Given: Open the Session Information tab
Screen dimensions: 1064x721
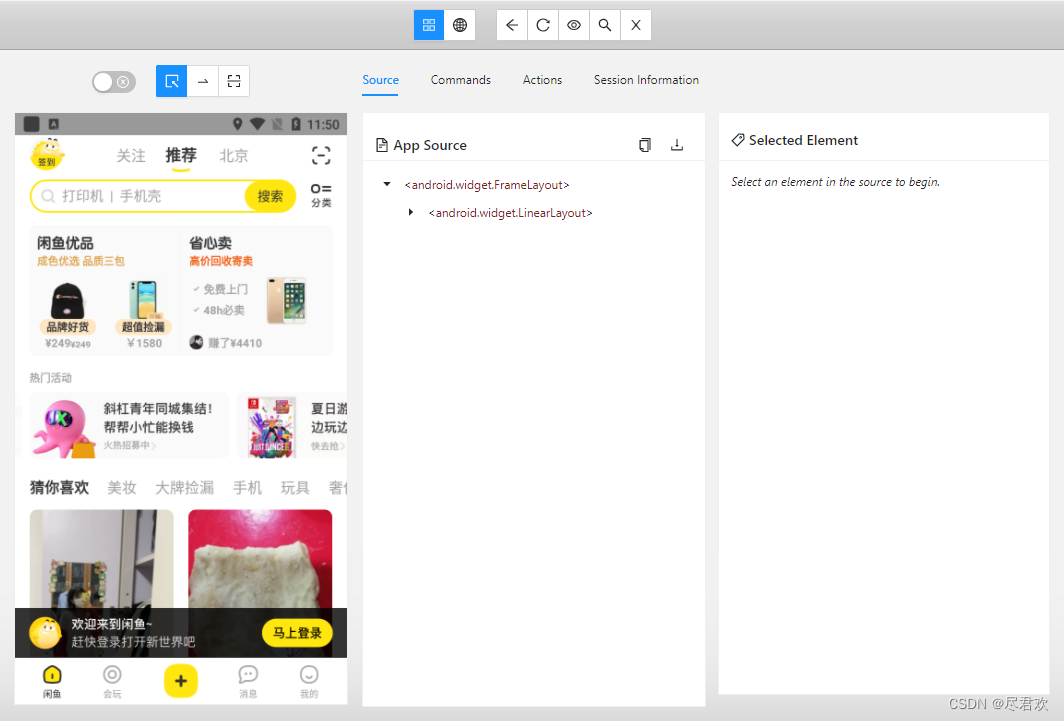Looking at the screenshot, I should 646,80.
